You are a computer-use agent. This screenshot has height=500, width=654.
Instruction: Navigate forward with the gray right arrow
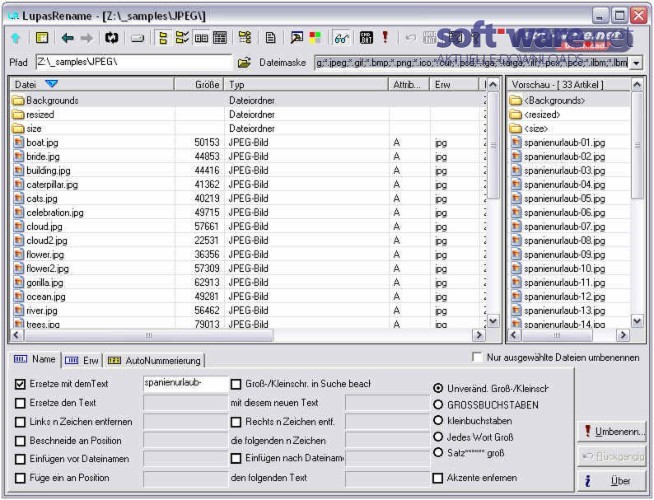click(x=87, y=38)
